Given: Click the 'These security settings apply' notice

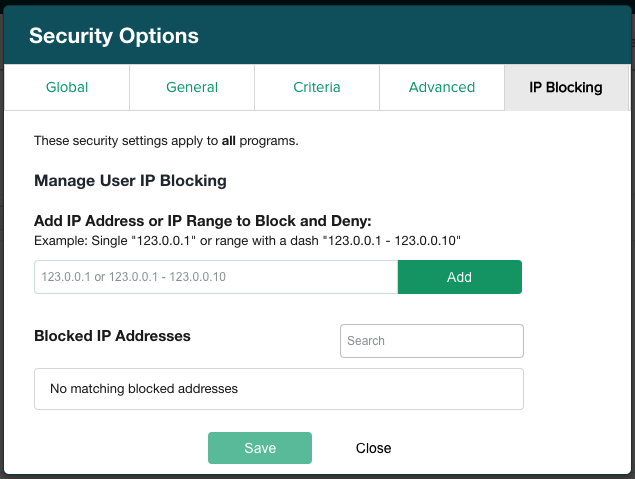Looking at the screenshot, I should coord(166,141).
